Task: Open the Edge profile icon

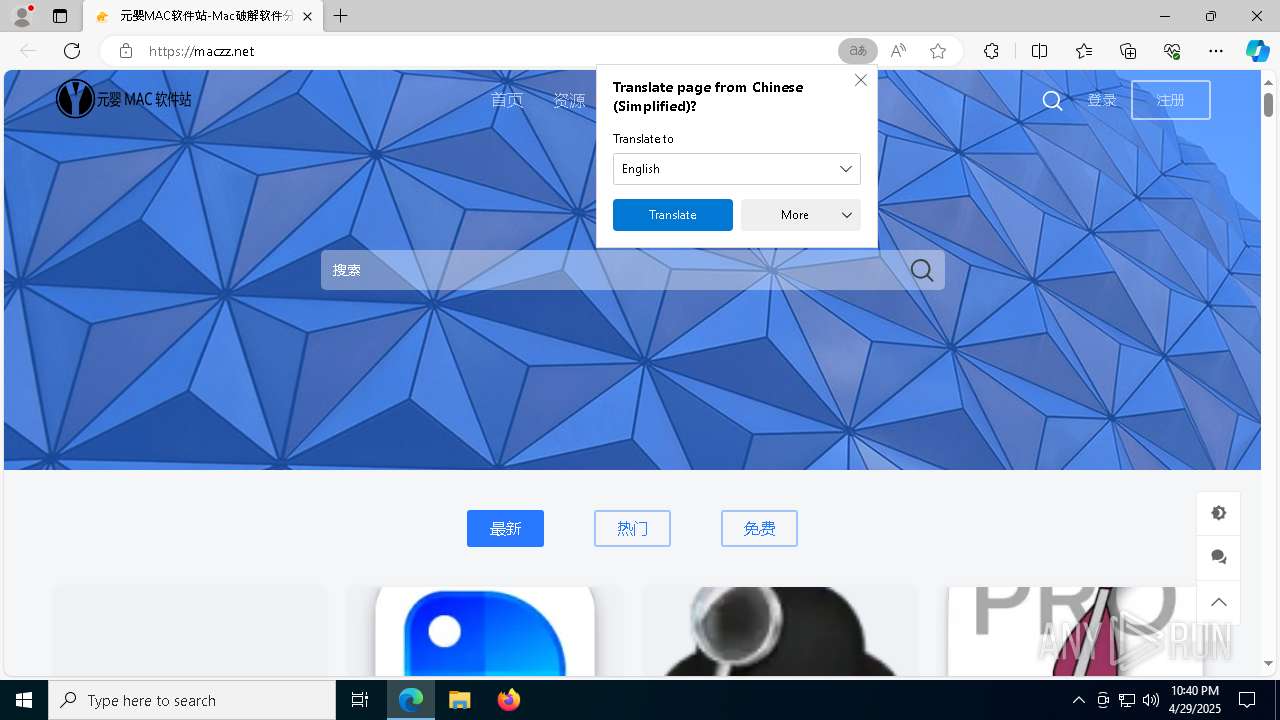Action: coord(22,16)
